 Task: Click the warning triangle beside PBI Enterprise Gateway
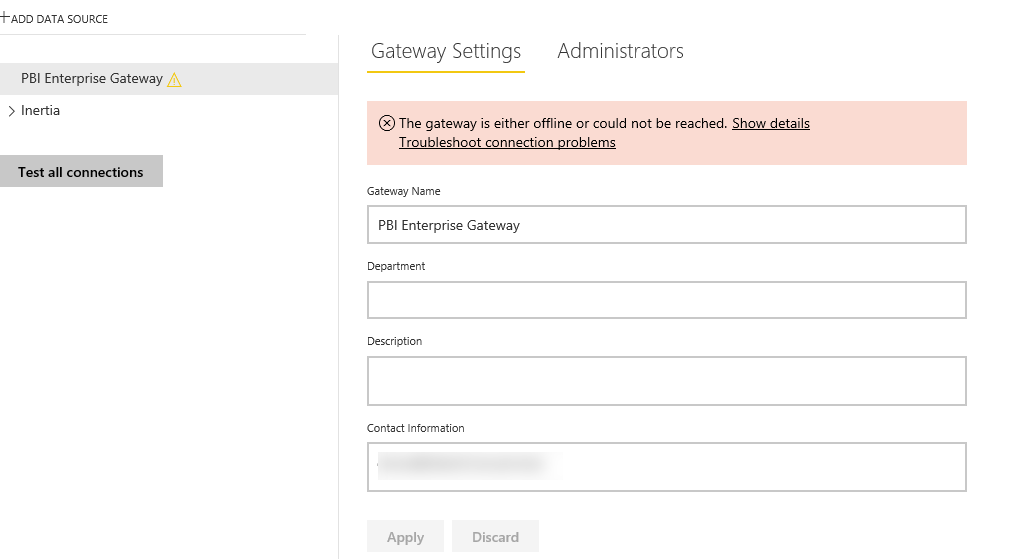click(x=174, y=80)
